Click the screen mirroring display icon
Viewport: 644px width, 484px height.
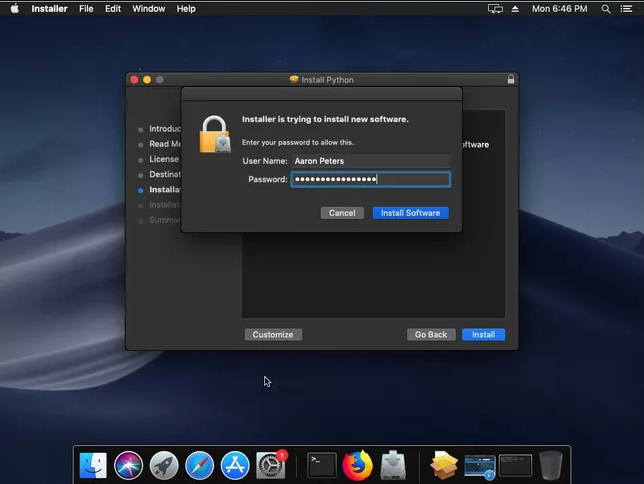pos(495,9)
